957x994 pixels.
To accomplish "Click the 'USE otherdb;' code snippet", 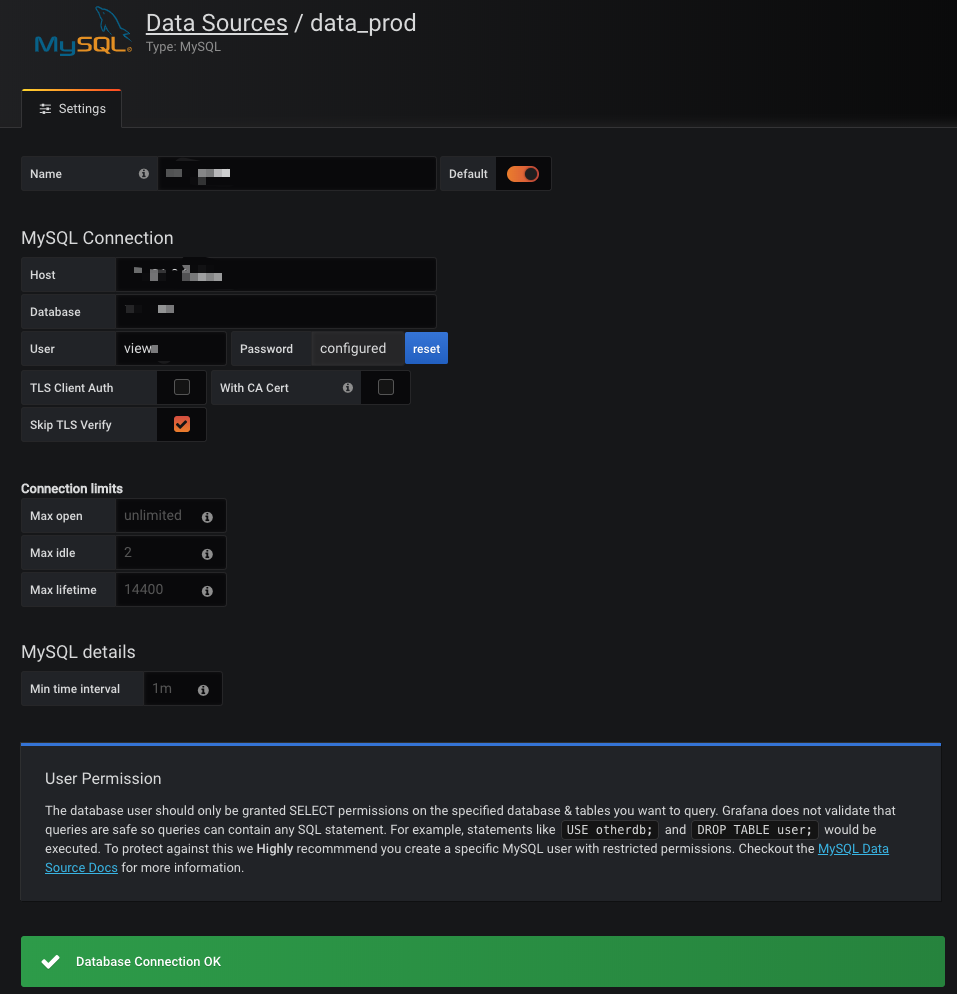I will 610,830.
